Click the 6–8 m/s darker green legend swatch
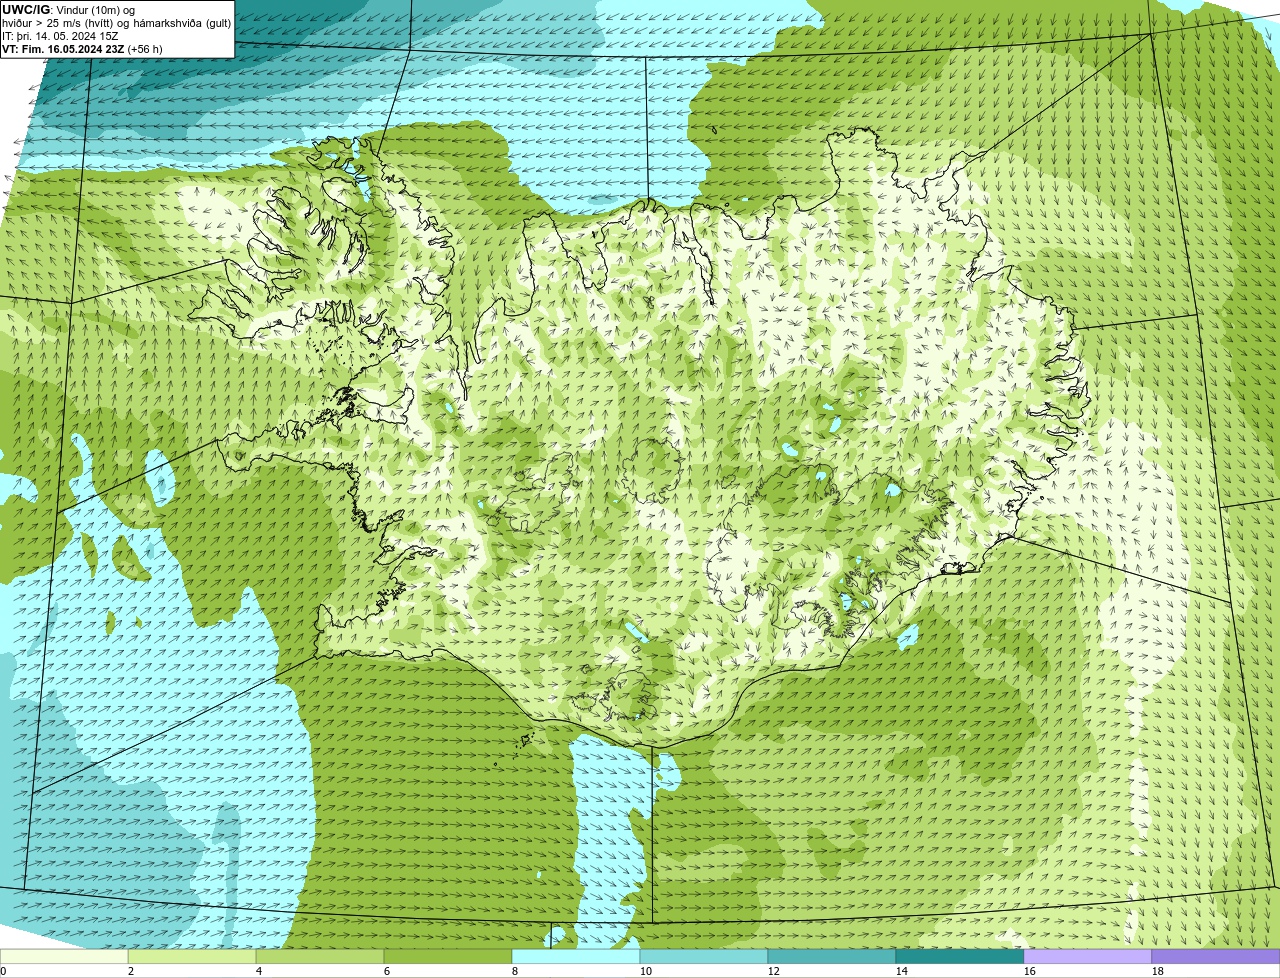This screenshot has height=978, width=1280. click(x=448, y=956)
